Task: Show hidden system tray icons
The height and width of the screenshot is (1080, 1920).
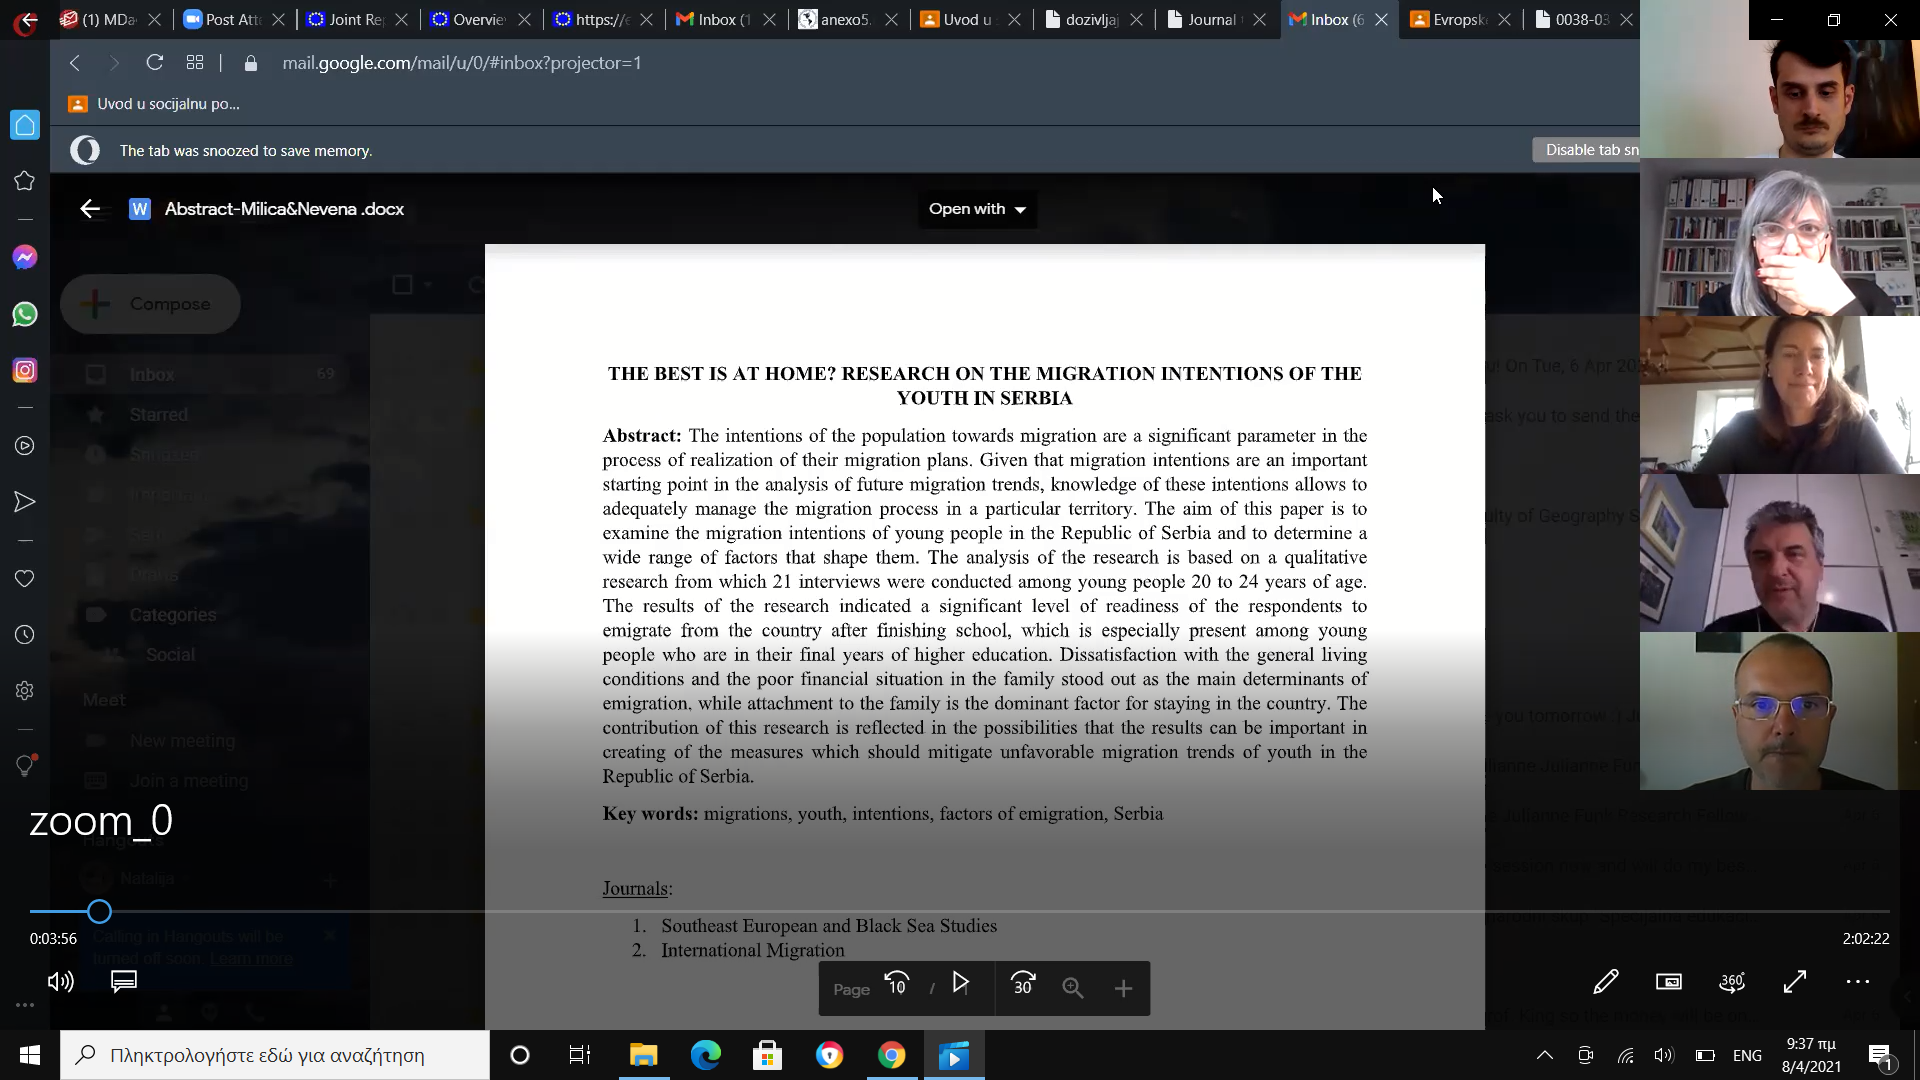Action: pos(1545,1055)
